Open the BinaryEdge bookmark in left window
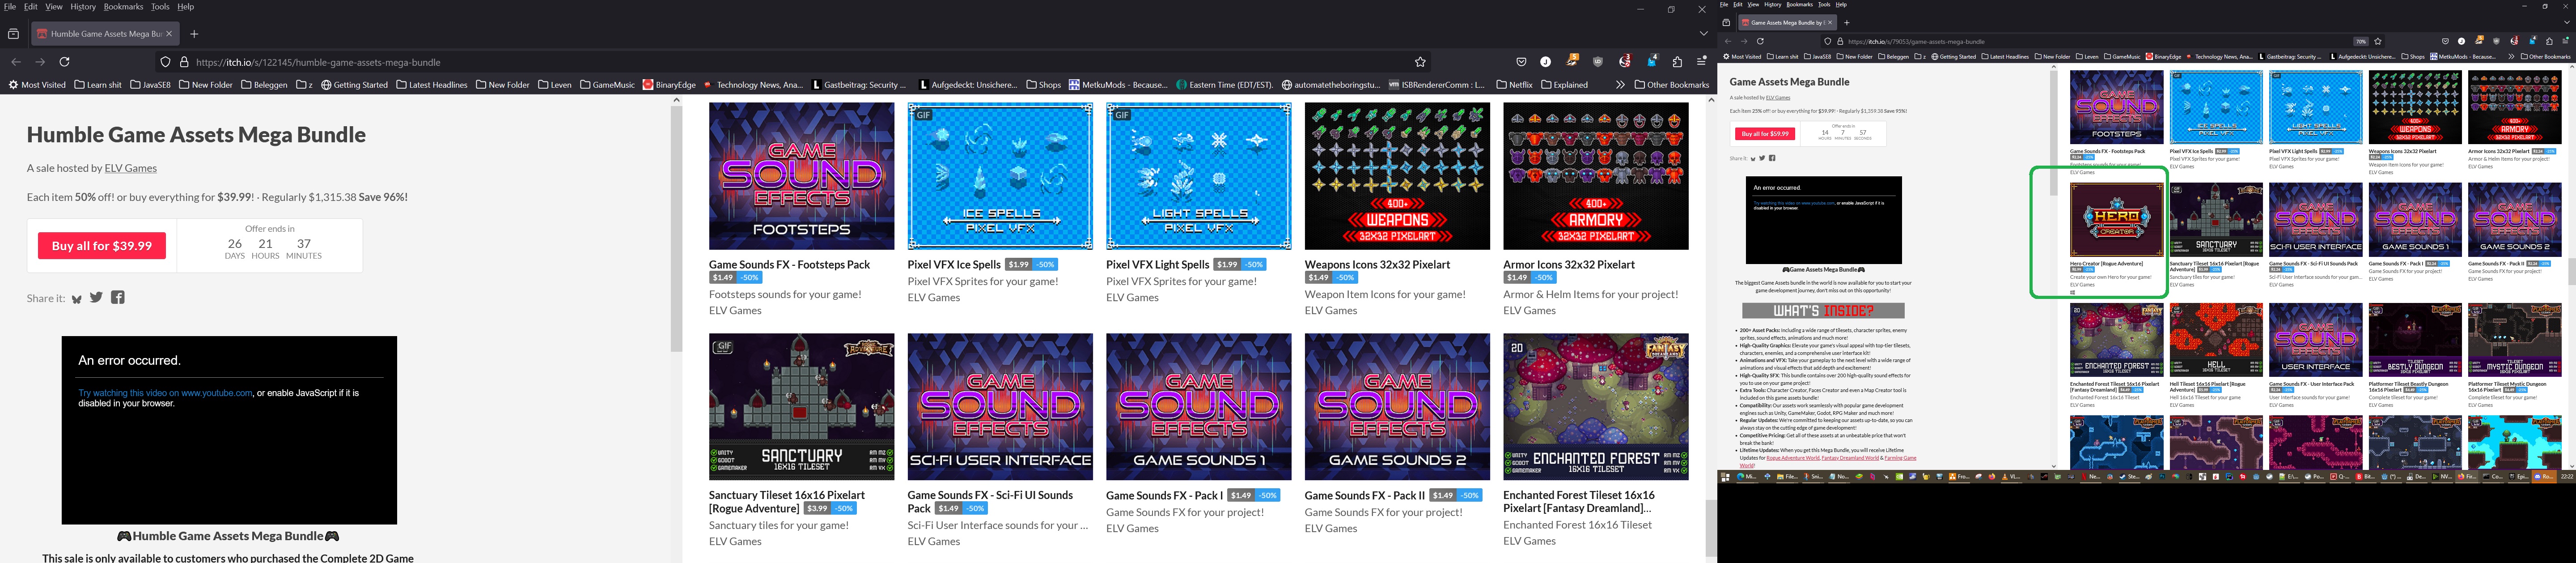The width and height of the screenshot is (2576, 563). [669, 85]
